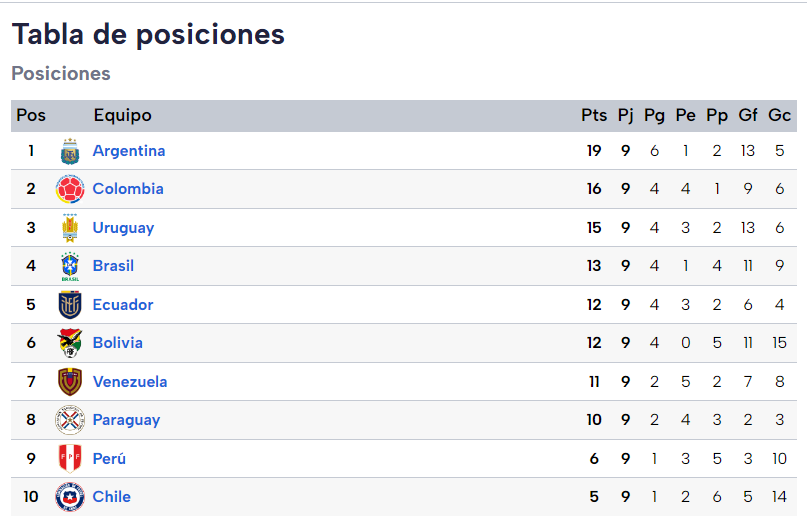This screenshot has height=523, width=807.
Task: Select the Chile team name link
Action: 112,497
